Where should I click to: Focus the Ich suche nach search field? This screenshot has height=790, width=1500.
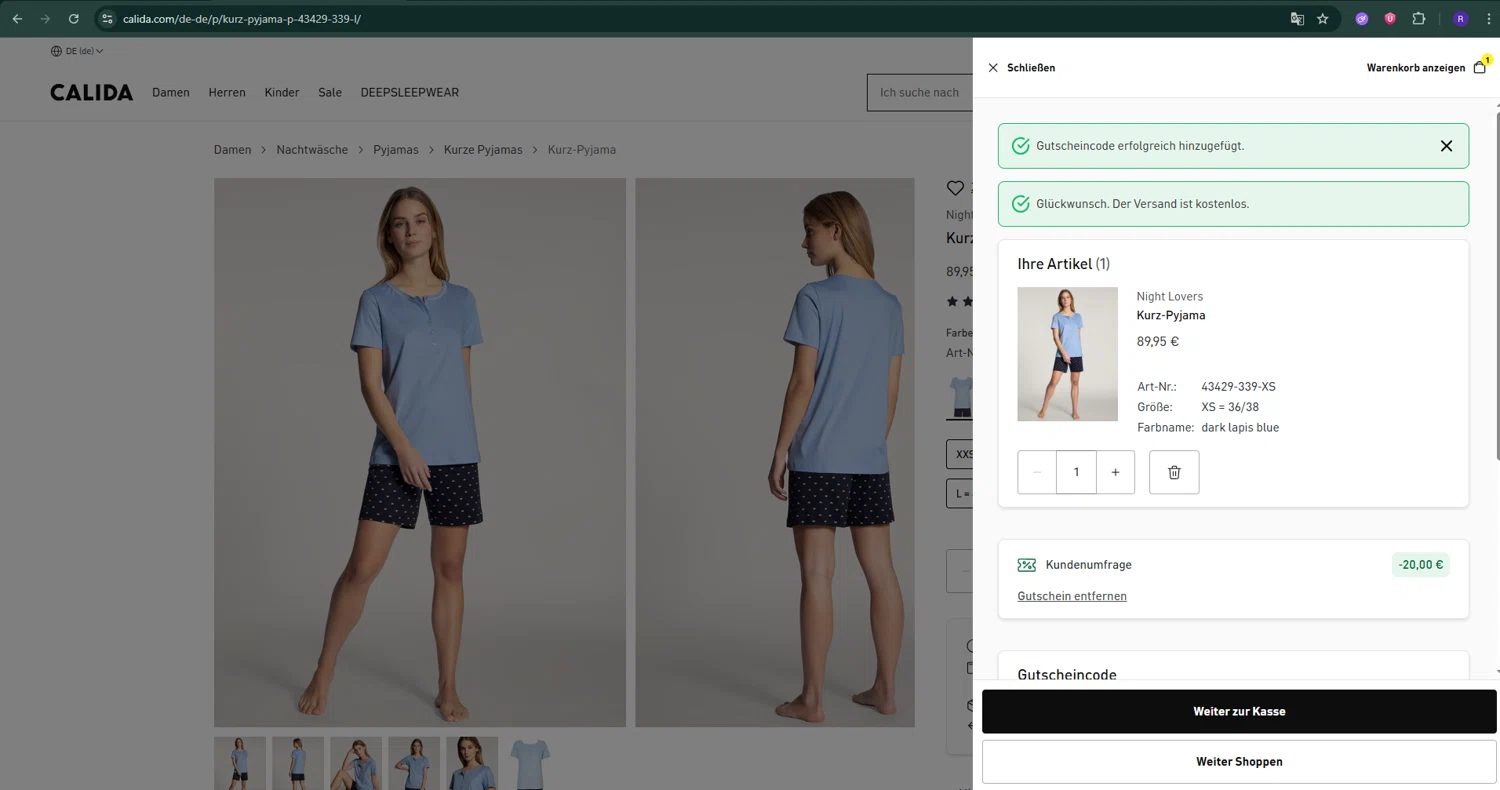tap(920, 93)
